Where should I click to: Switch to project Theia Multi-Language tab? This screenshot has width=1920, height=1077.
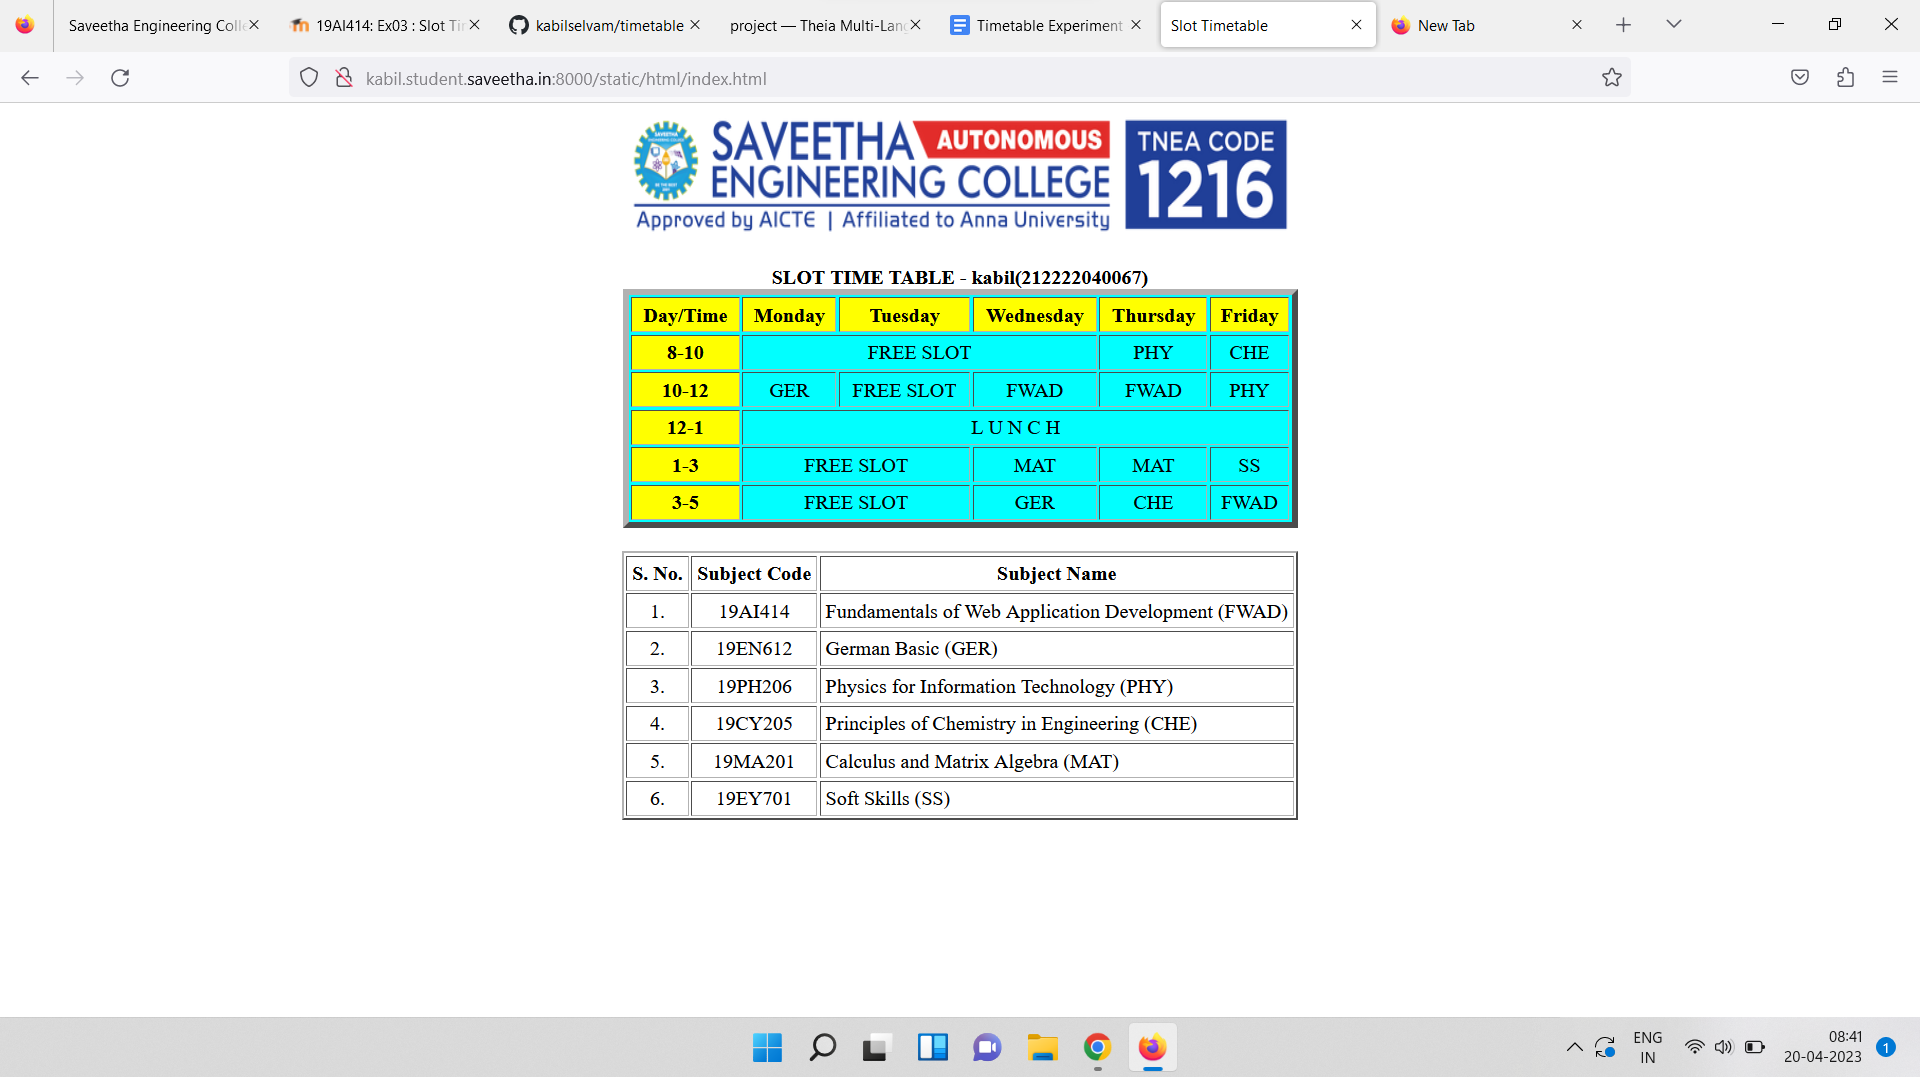click(817, 25)
